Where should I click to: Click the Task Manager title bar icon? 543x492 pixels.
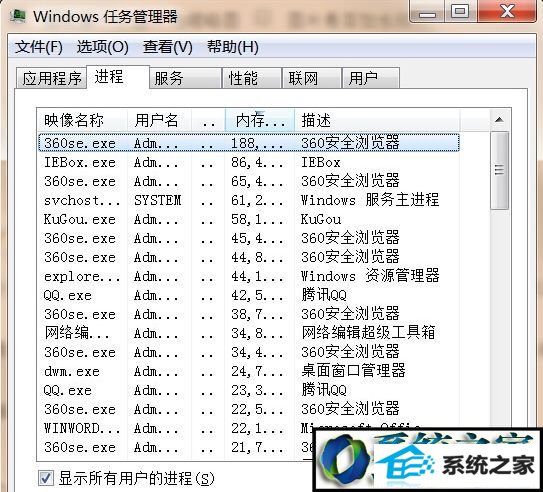tap(18, 16)
